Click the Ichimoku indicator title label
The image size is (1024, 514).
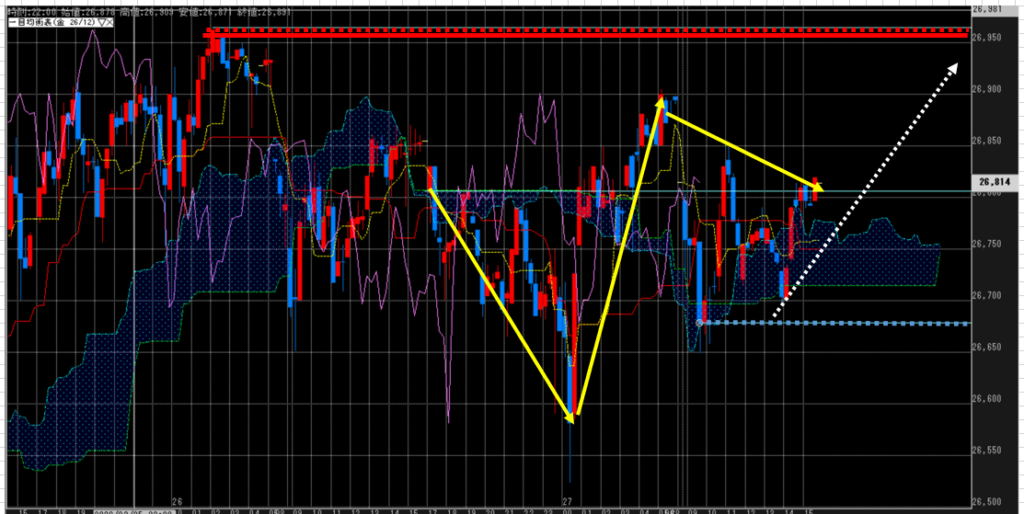coord(50,19)
